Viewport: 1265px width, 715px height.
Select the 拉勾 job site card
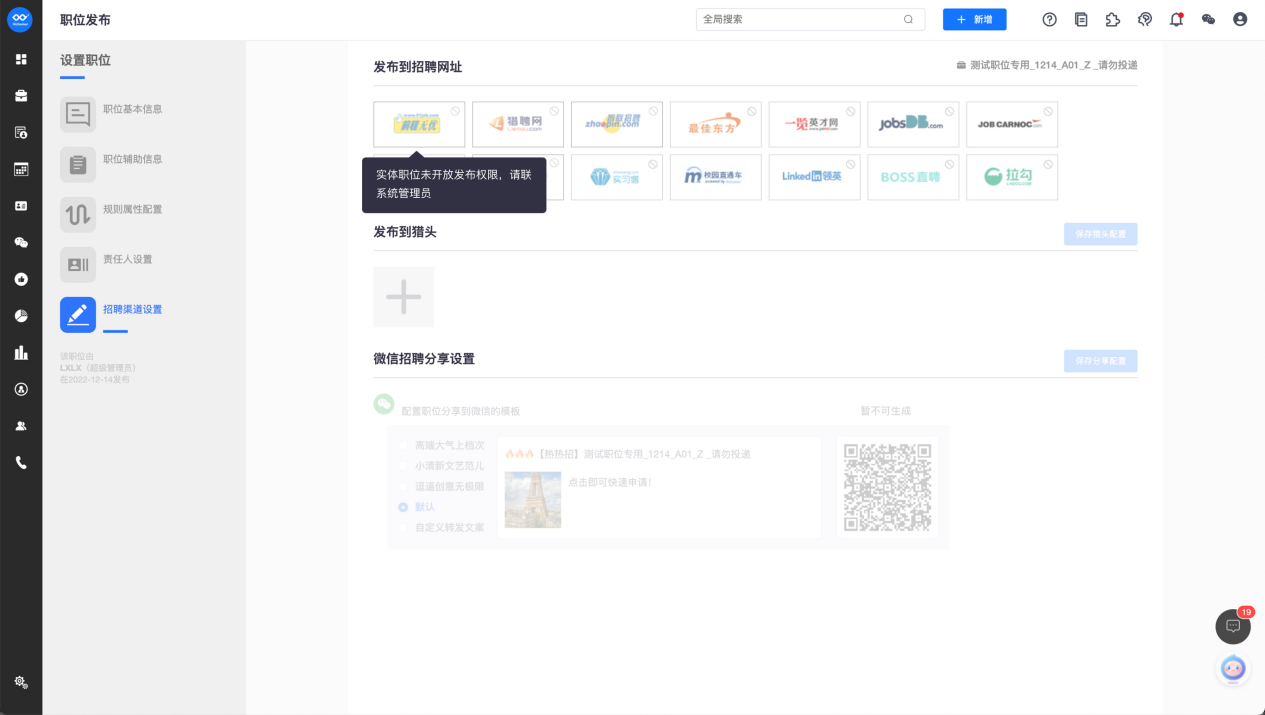coord(1012,177)
